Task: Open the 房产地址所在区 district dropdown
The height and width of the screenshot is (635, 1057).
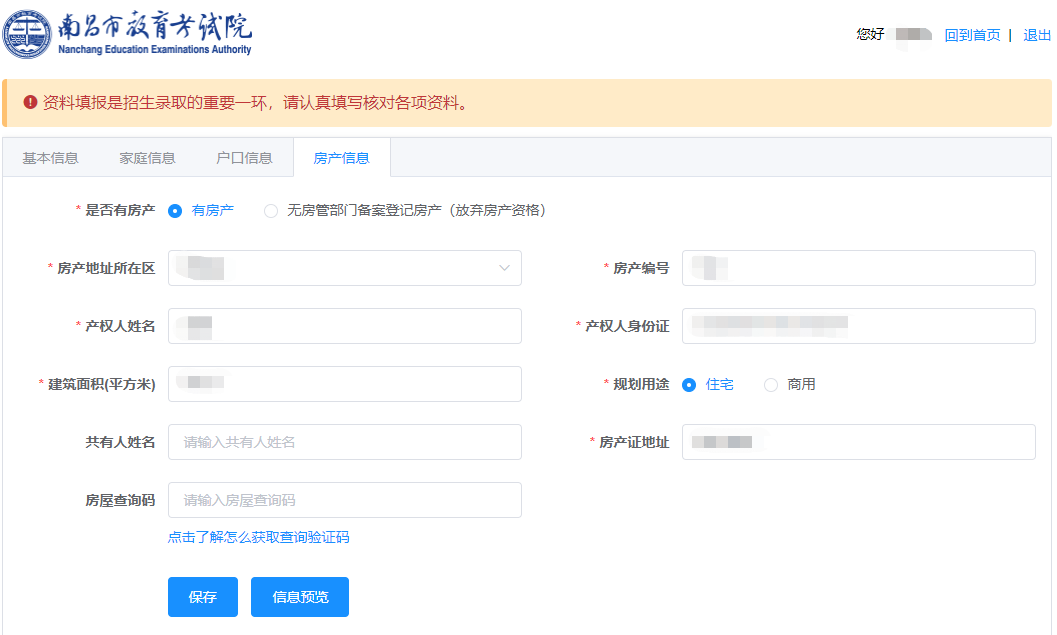Action: 344,268
